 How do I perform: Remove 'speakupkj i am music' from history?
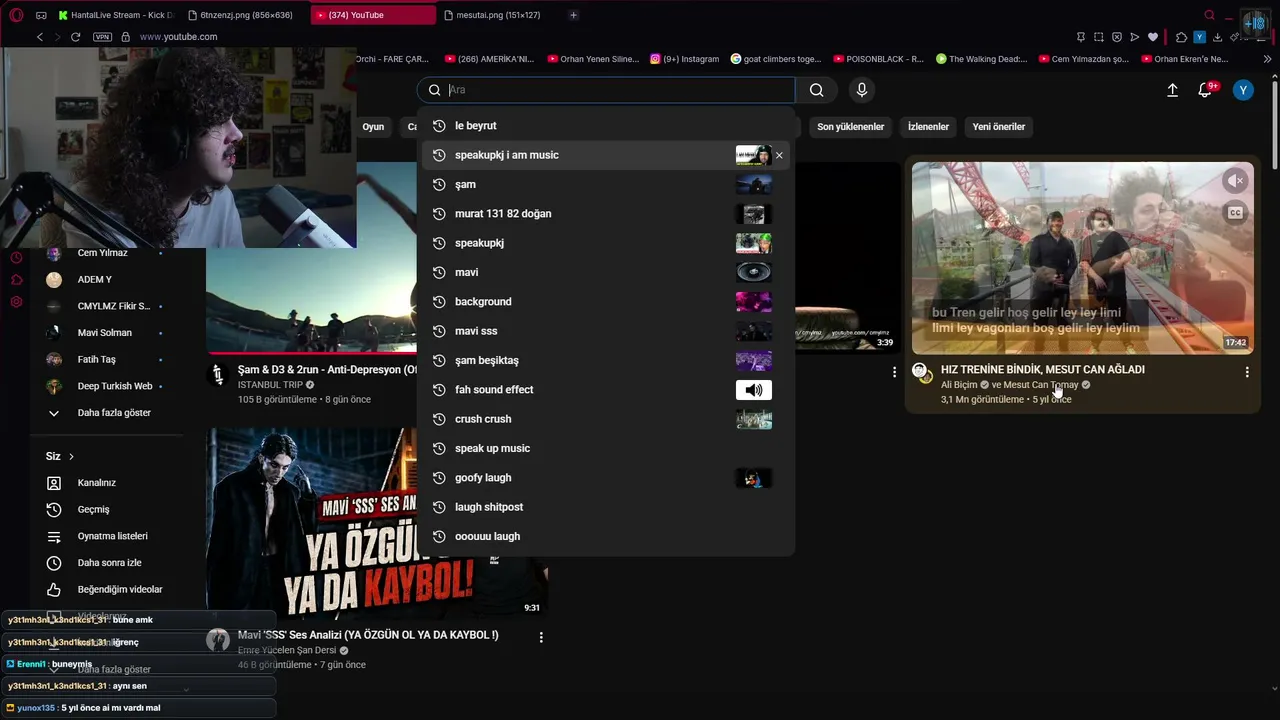[779, 155]
